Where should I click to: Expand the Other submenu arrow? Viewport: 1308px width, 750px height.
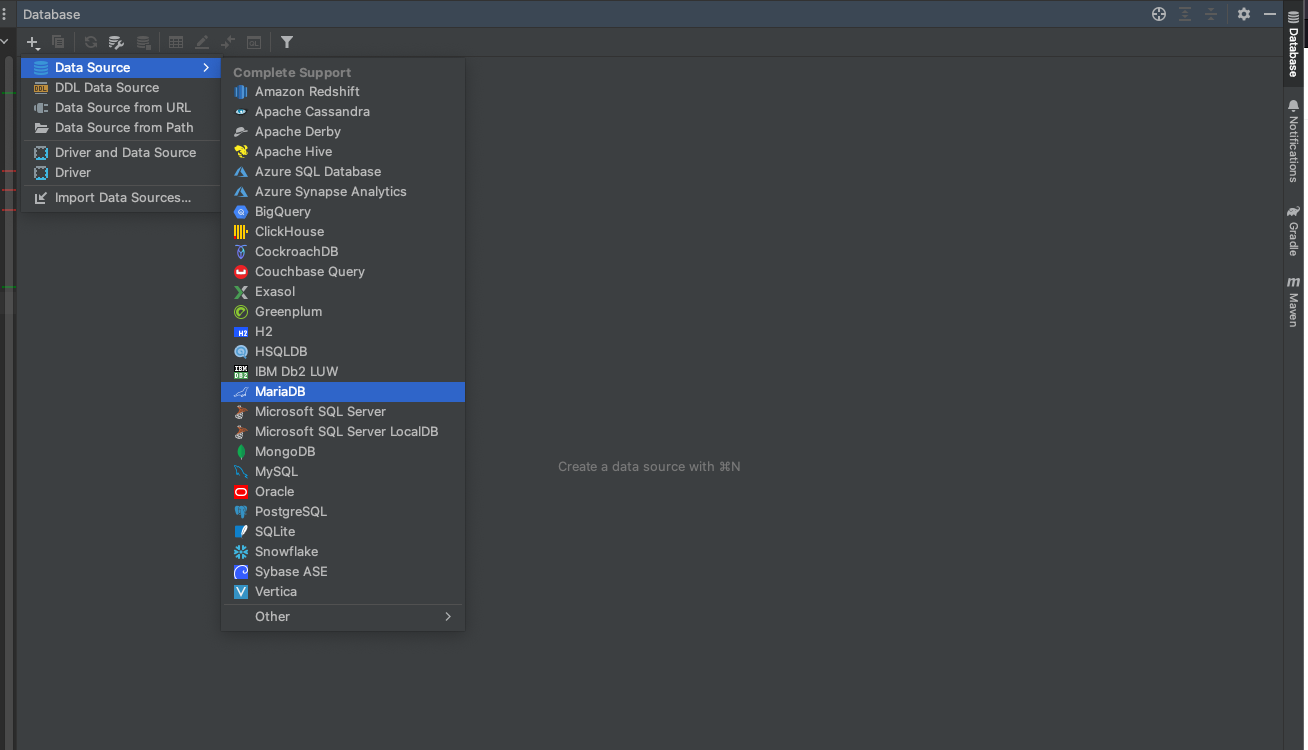coord(448,617)
